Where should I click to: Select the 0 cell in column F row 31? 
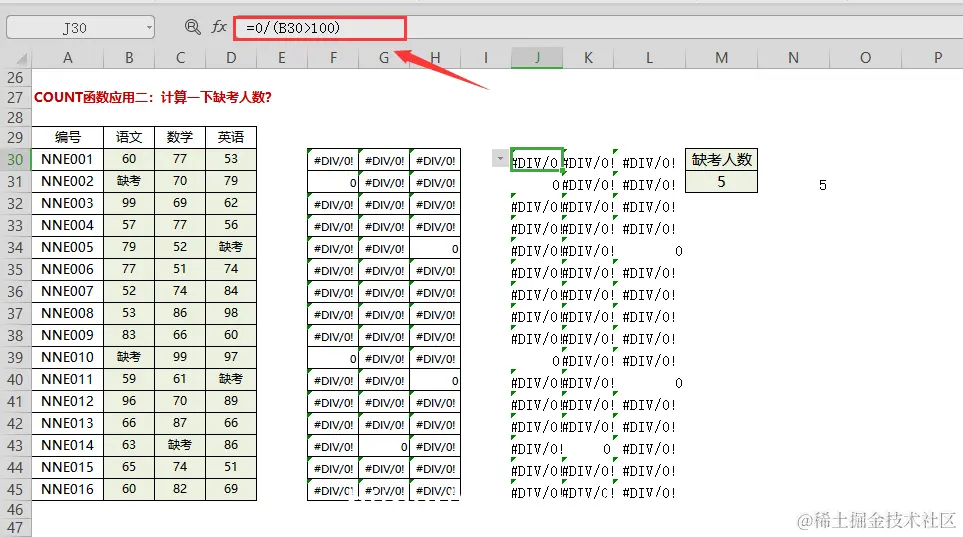(x=333, y=182)
